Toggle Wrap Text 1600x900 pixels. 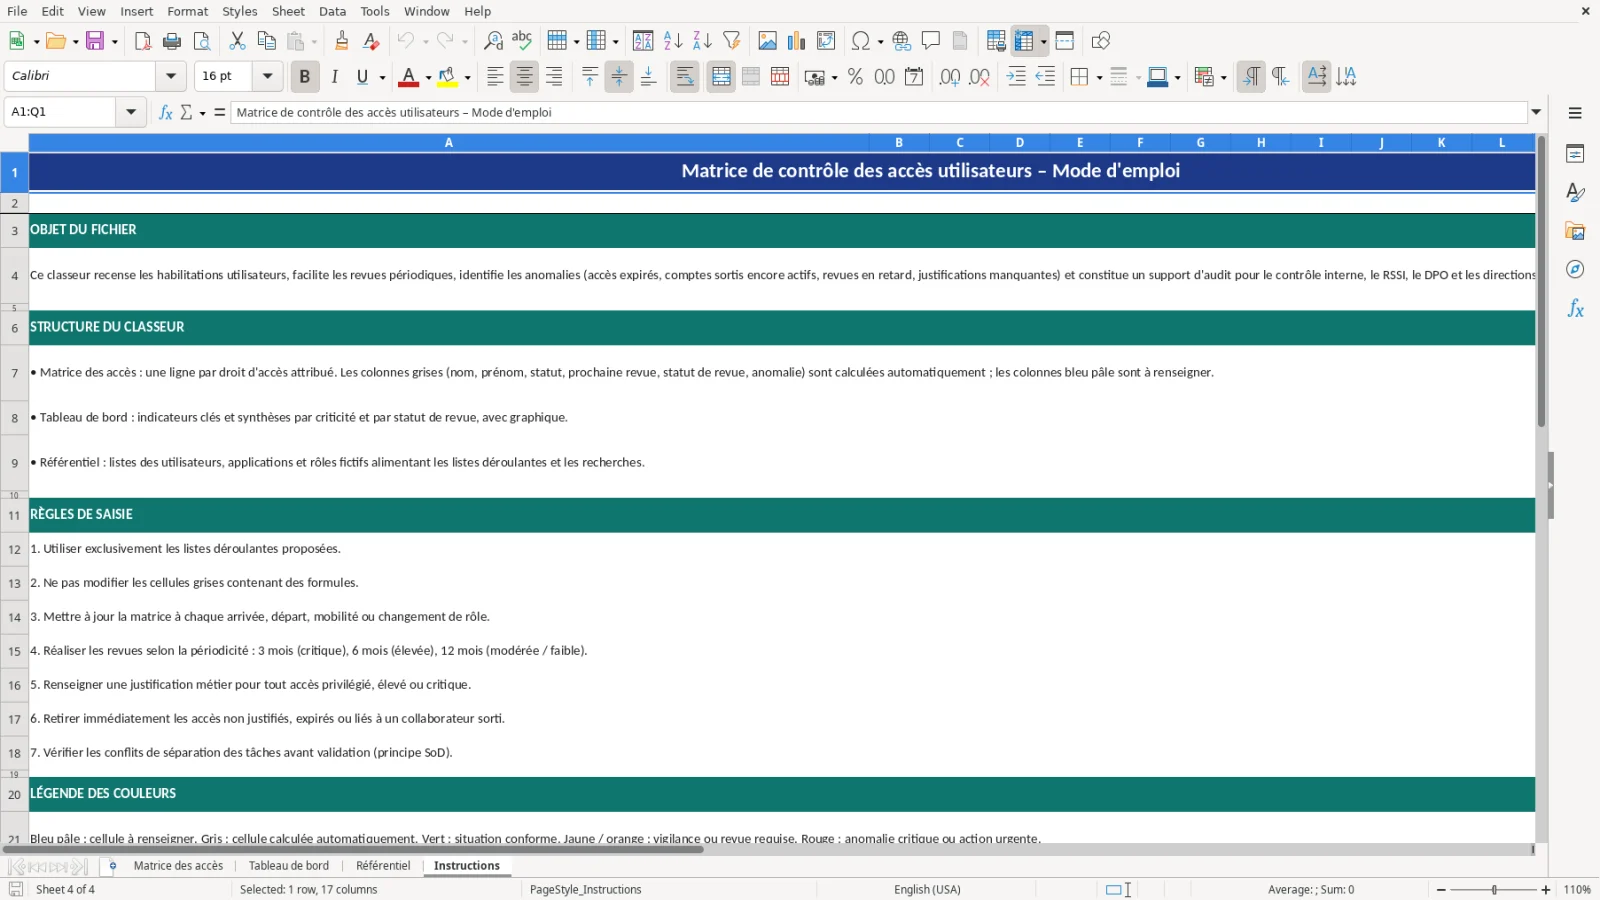pos(685,77)
